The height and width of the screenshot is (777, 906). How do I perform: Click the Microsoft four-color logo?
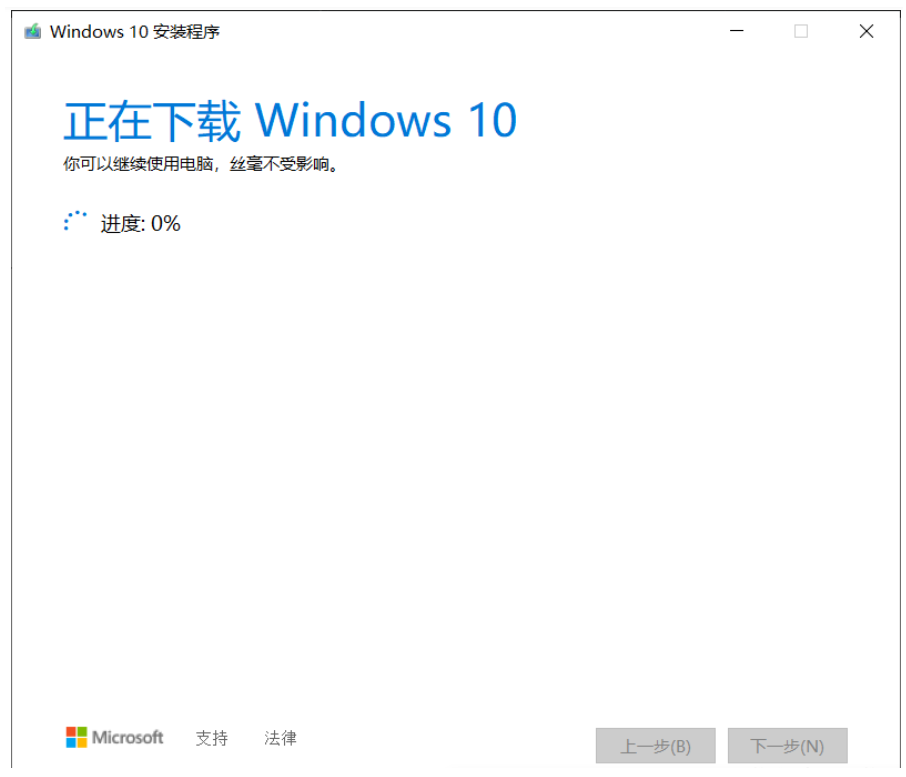click(x=76, y=737)
